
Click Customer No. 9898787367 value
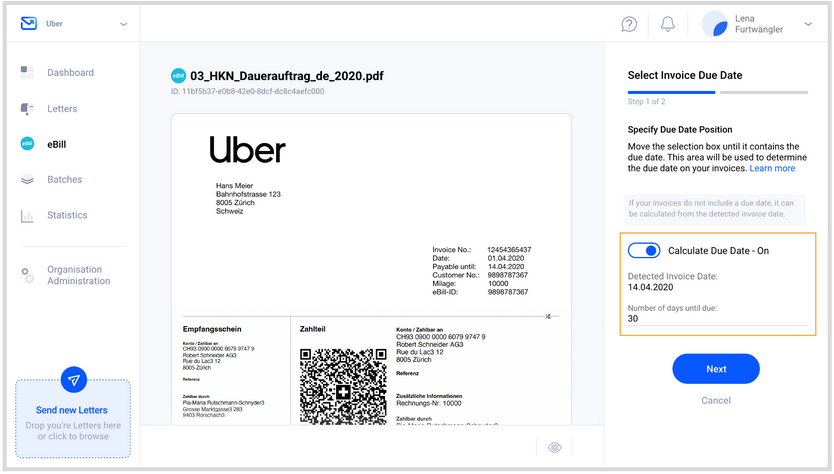[x=508, y=275]
